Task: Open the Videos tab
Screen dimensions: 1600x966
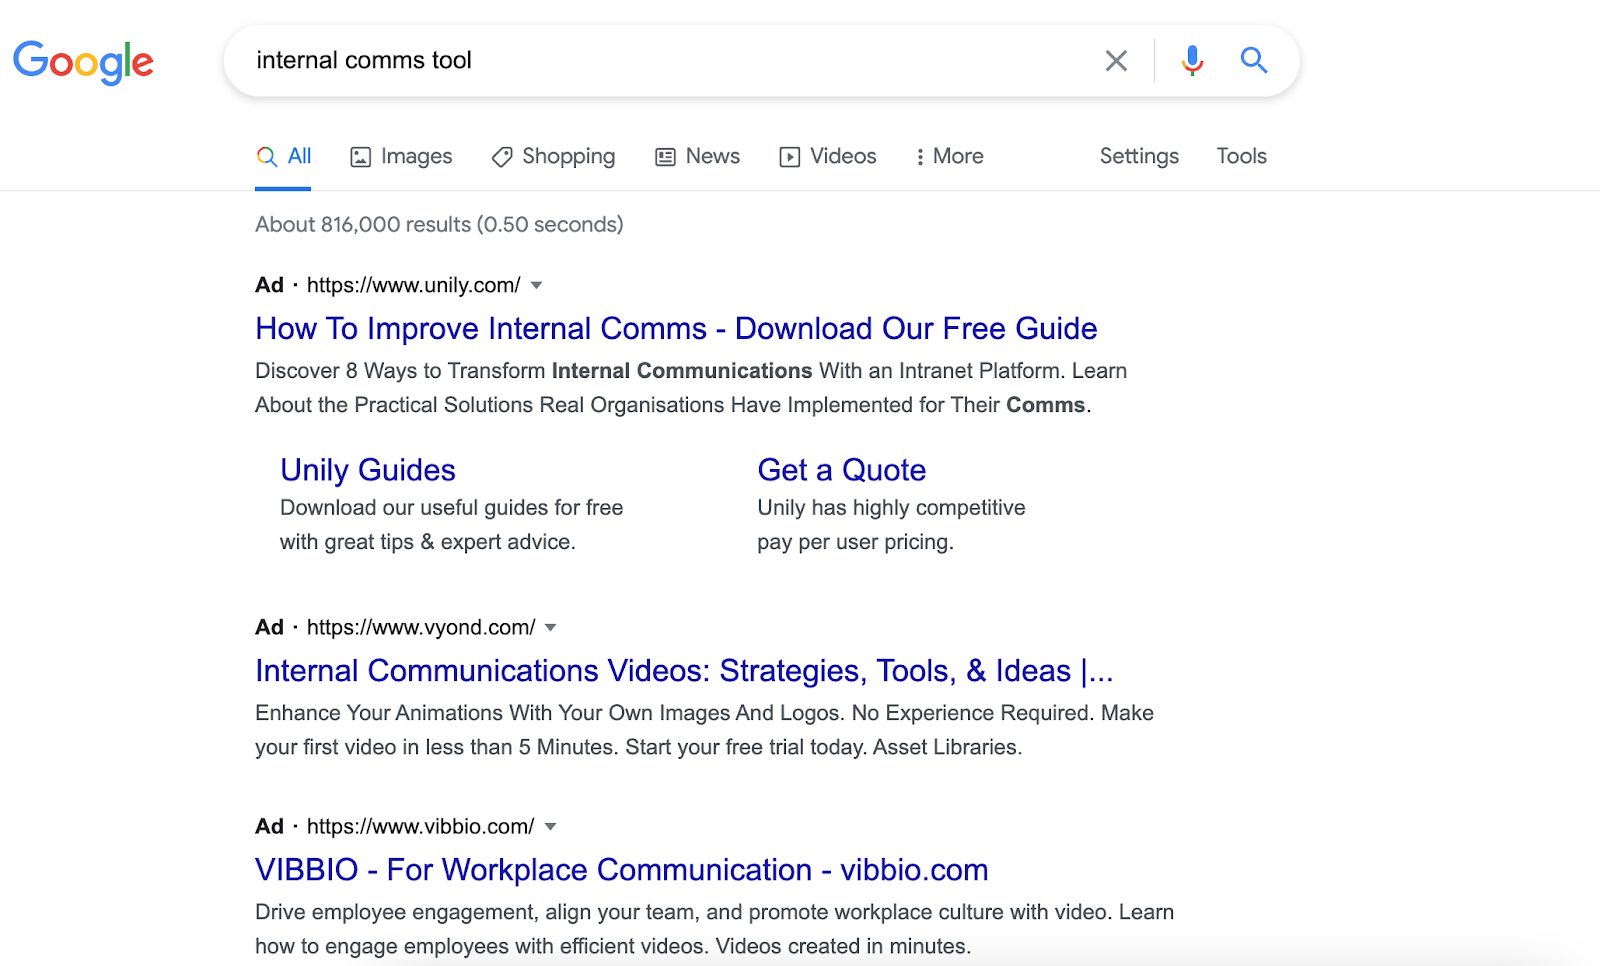Action: point(828,157)
